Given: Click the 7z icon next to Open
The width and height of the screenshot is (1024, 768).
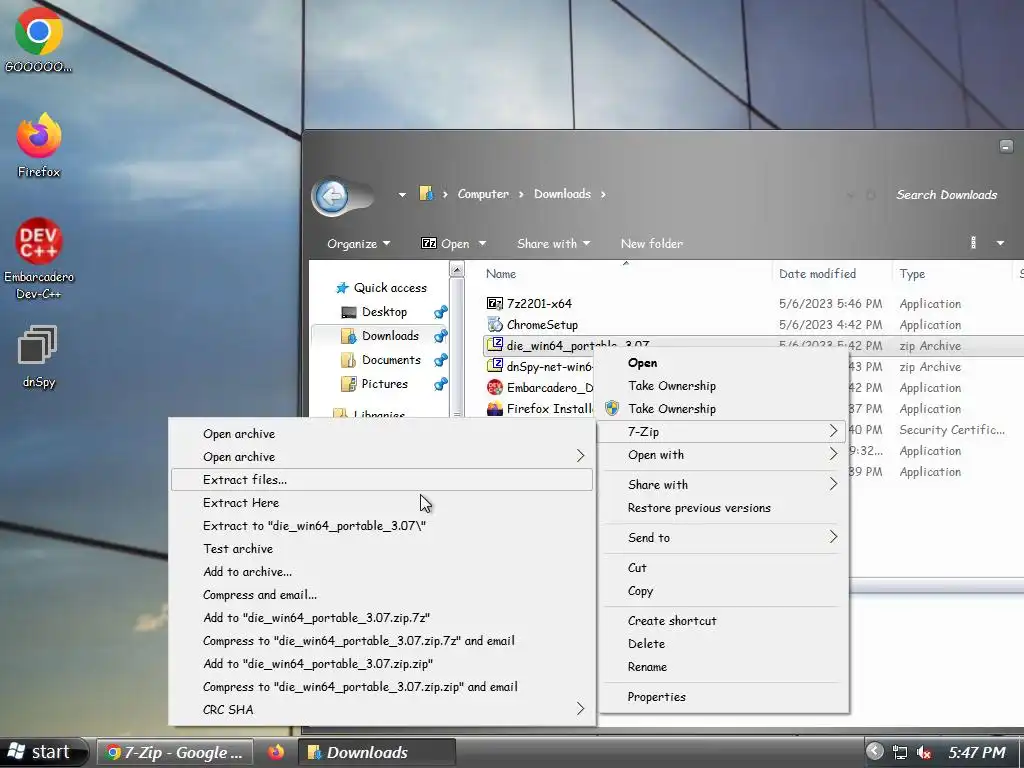Looking at the screenshot, I should click(x=428, y=243).
